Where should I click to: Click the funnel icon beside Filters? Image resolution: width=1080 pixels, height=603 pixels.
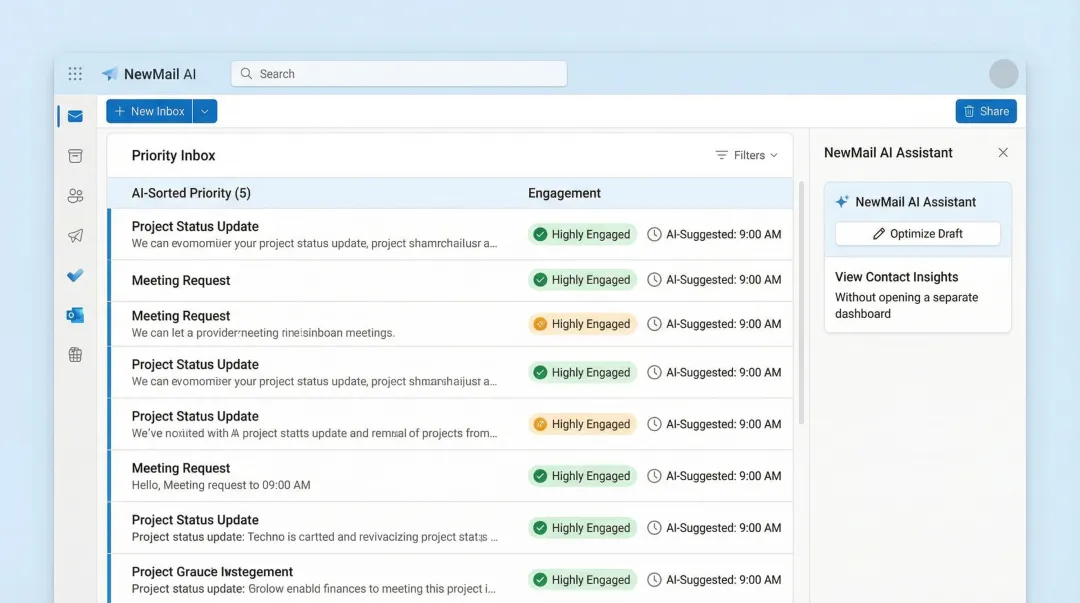[720, 155]
